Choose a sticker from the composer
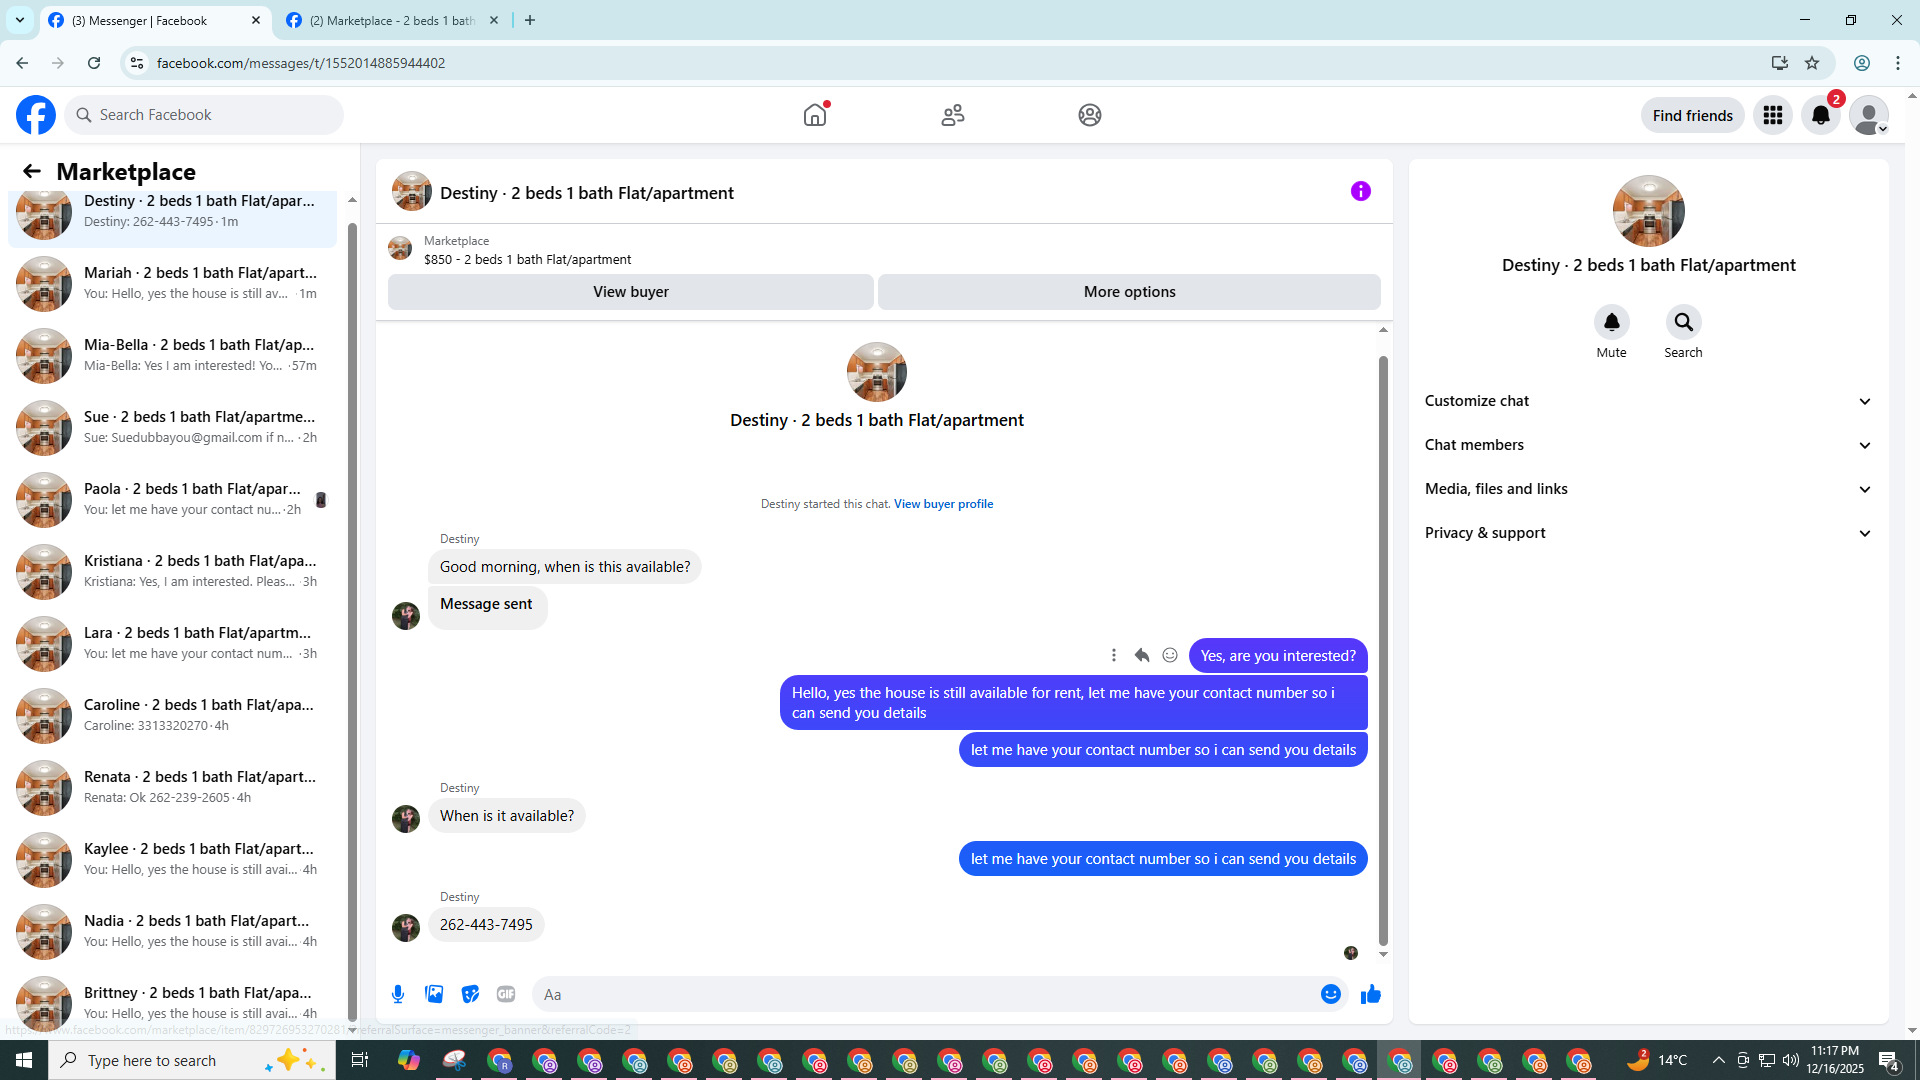Viewport: 1920px width, 1080px height. [470, 994]
